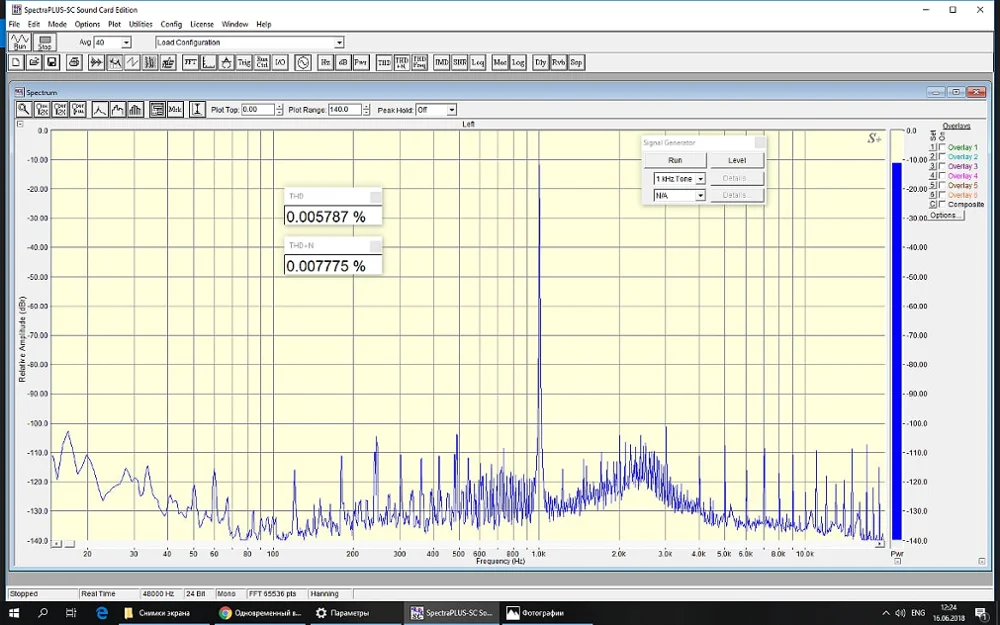Viewport: 1000px width, 625px height.
Task: Click the SNR toolbar icon
Action: [x=459, y=62]
